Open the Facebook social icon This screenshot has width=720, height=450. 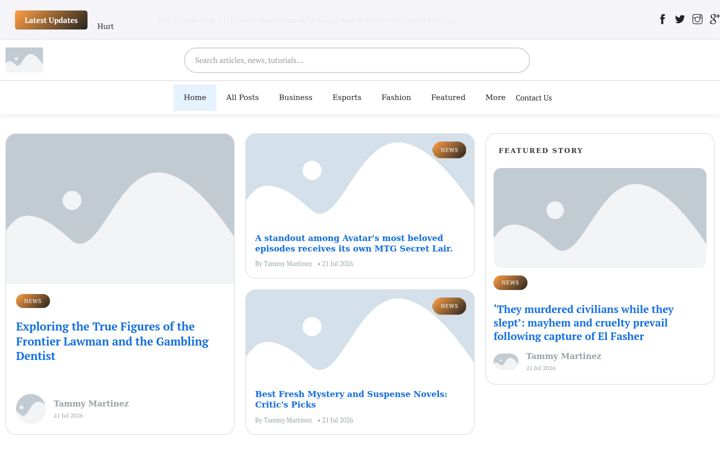tap(662, 19)
